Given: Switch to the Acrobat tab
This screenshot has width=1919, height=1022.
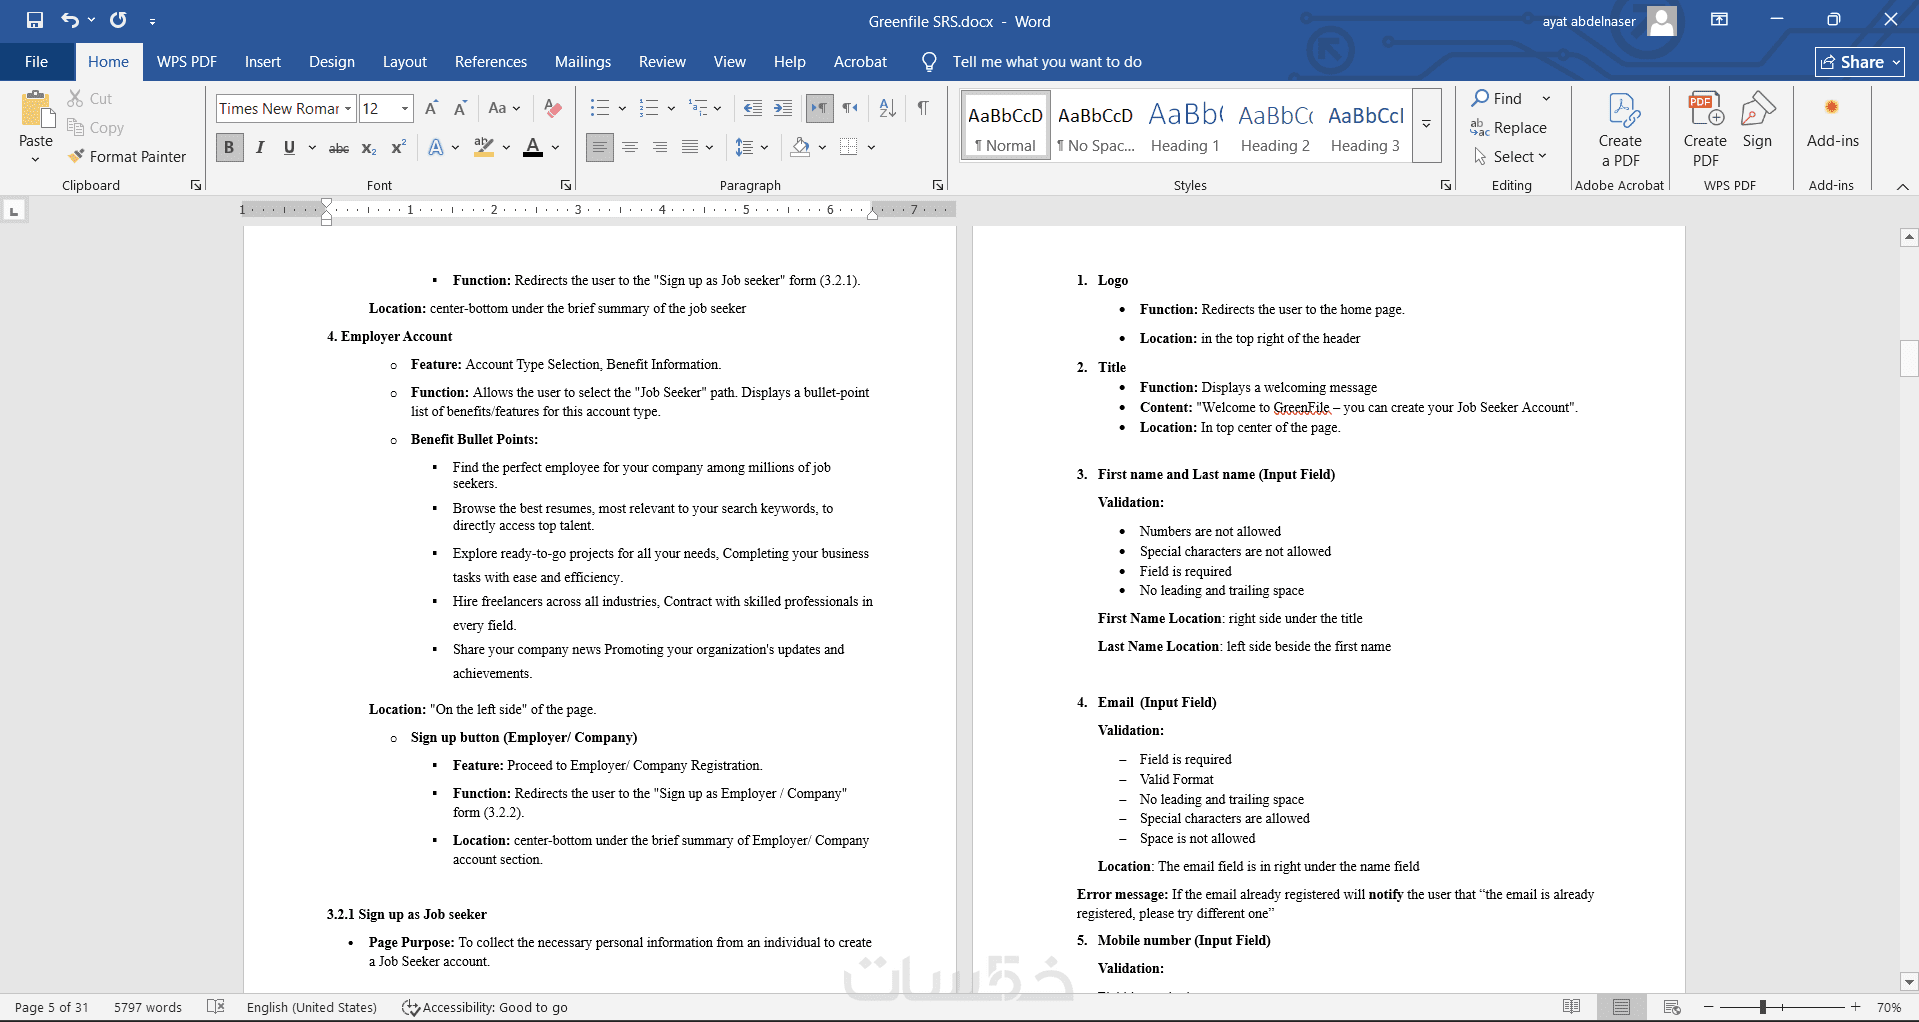Looking at the screenshot, I should [x=860, y=62].
